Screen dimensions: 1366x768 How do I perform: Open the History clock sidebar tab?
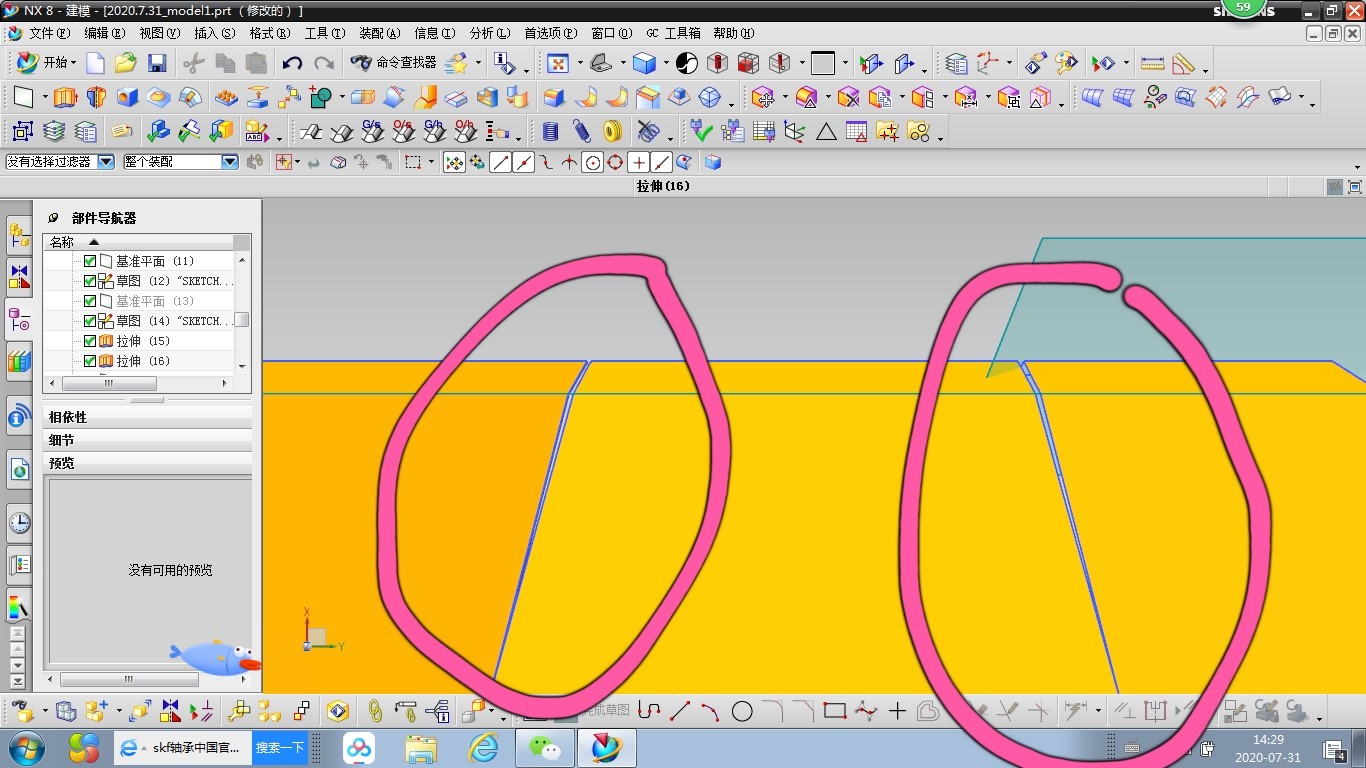[19, 522]
